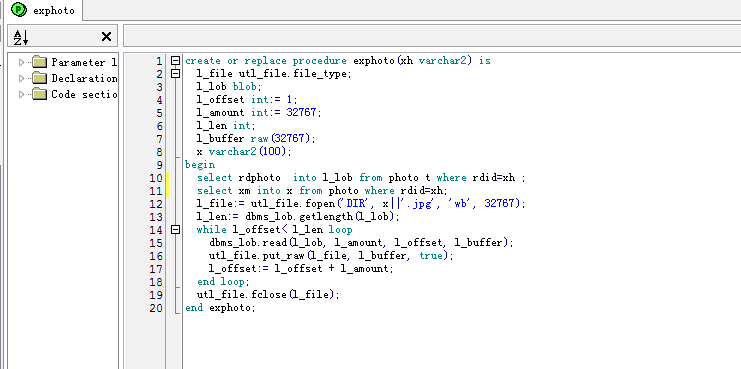Click 'l_offset + l_amount' on line 17

point(332,269)
